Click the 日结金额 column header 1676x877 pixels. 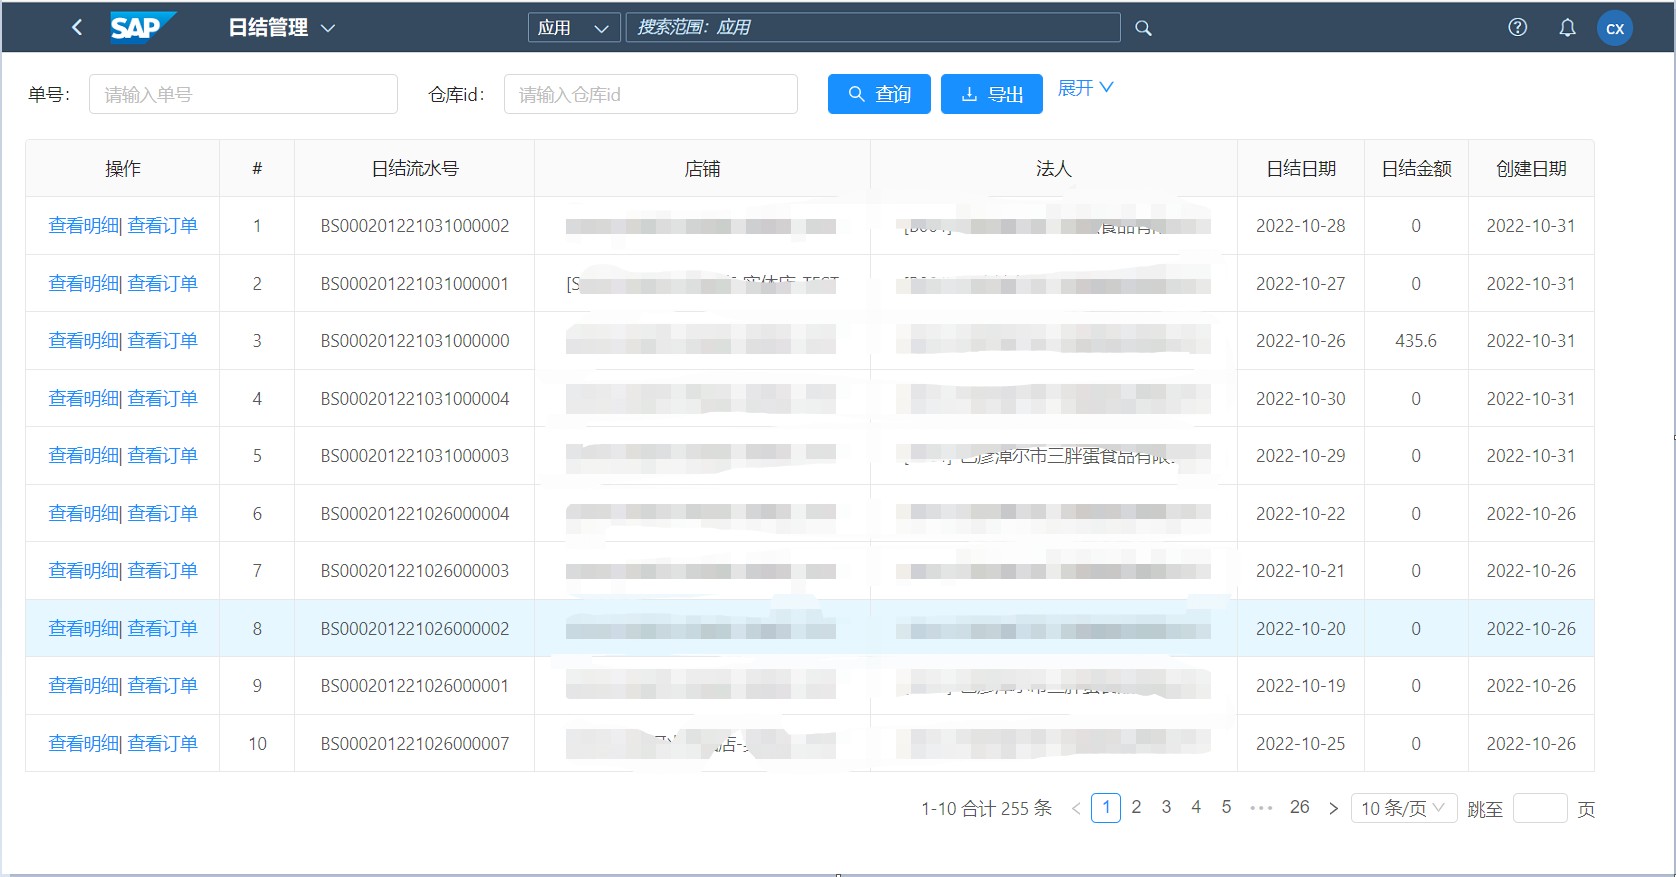pos(1416,169)
